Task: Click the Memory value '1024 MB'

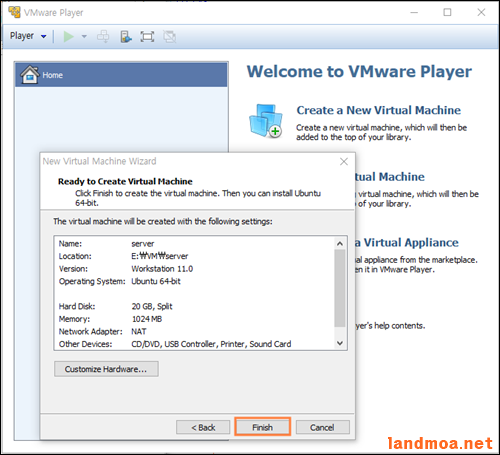Action: [x=147, y=319]
